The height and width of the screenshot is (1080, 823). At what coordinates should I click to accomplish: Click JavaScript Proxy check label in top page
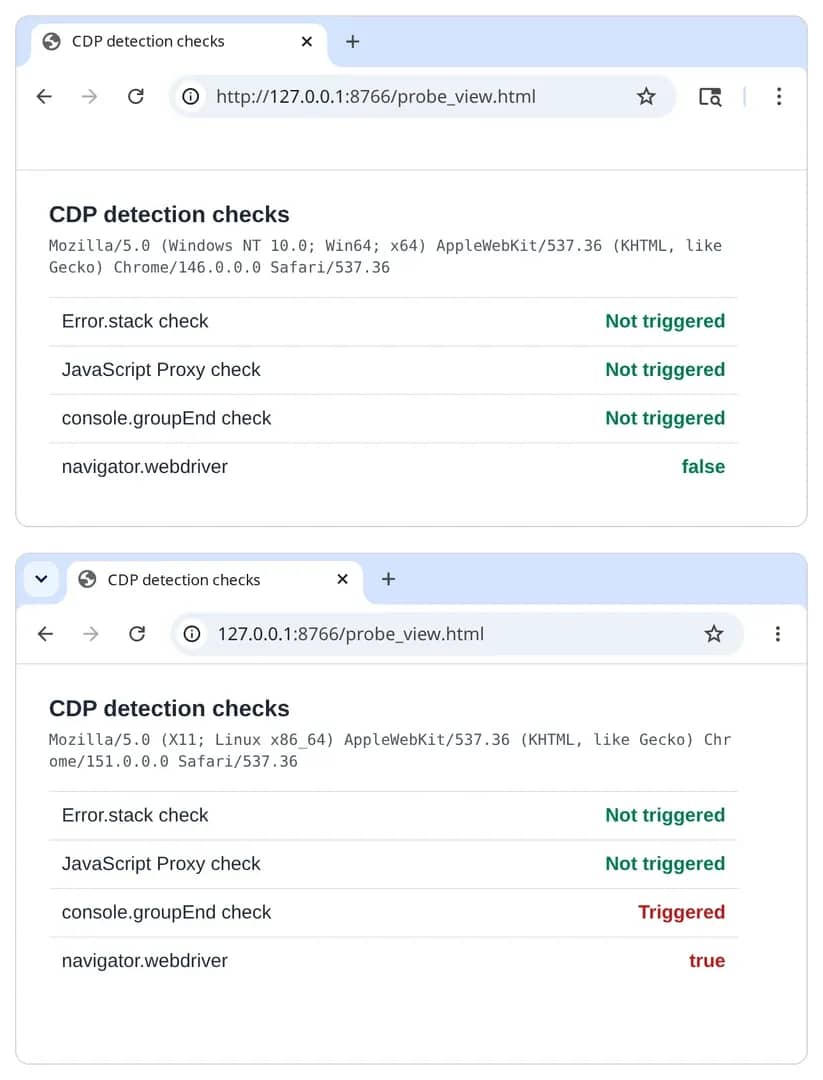[x=161, y=370]
